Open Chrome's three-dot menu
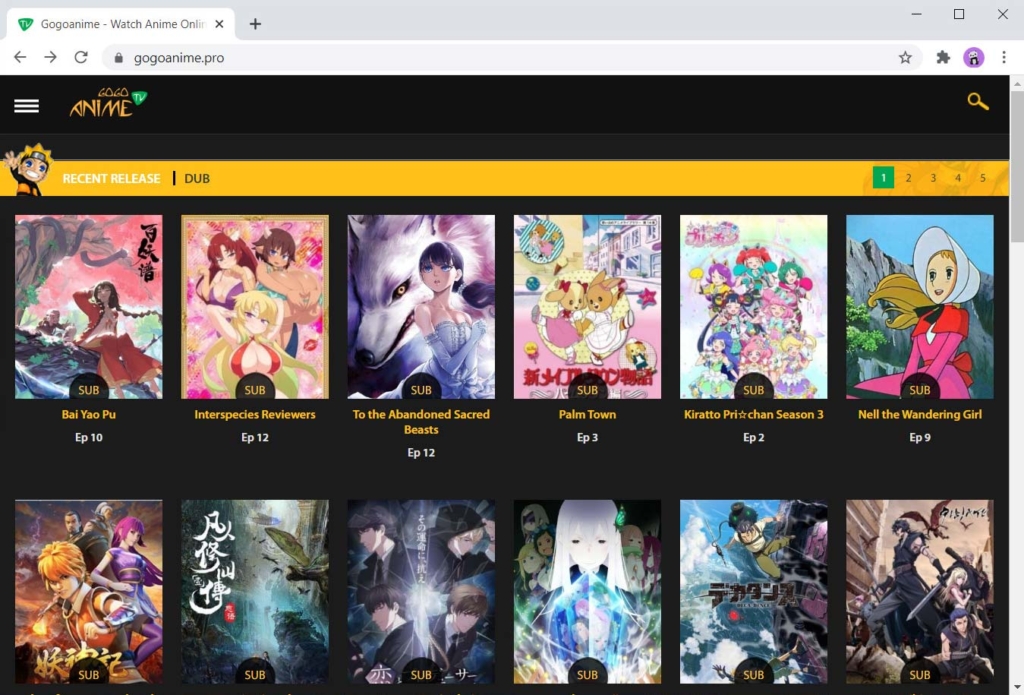1024x695 pixels. [1004, 57]
